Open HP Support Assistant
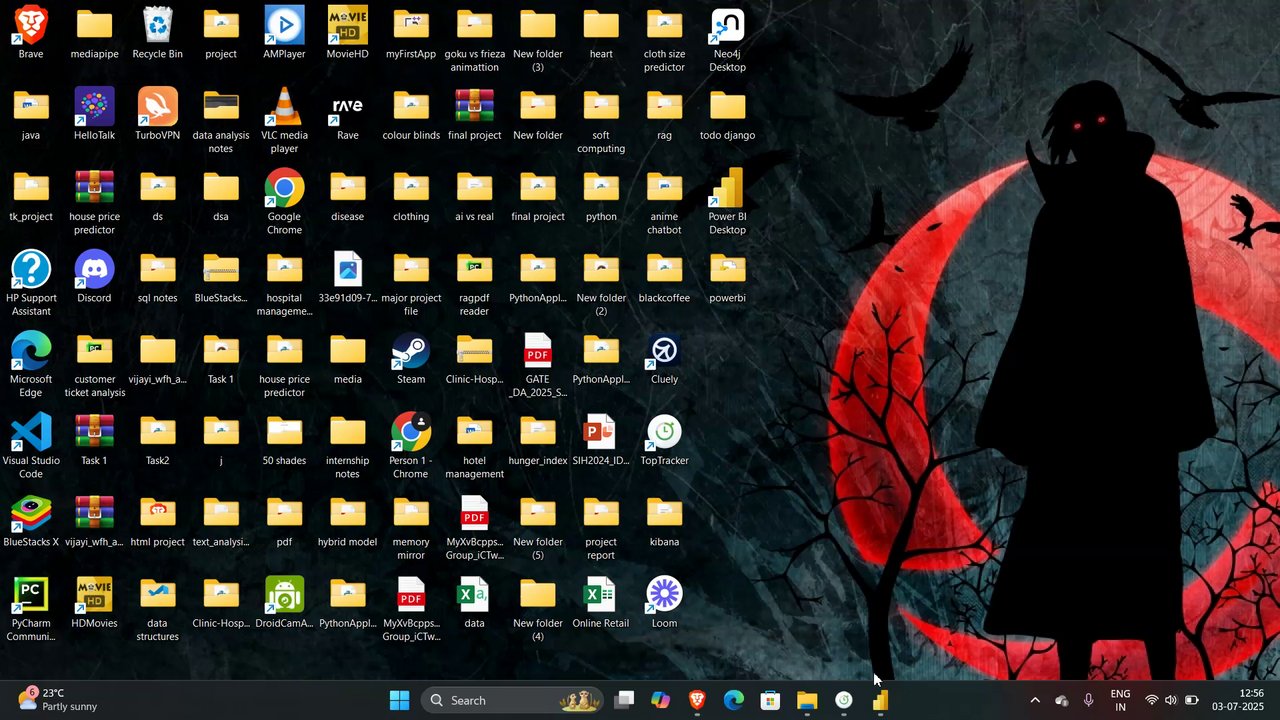 click(x=31, y=283)
